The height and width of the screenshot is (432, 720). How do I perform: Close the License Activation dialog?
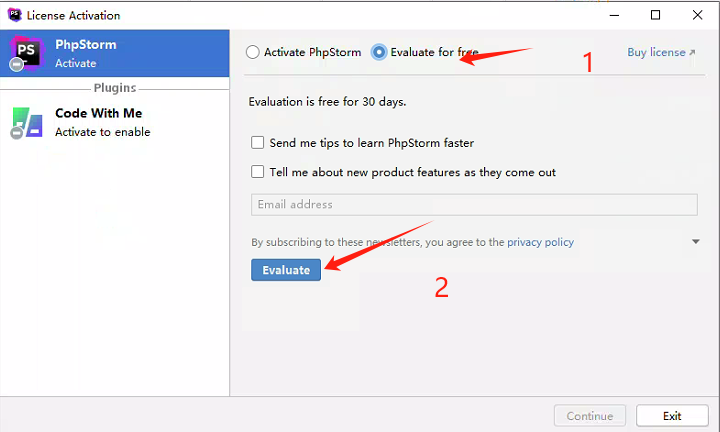pyautogui.click(x=698, y=15)
